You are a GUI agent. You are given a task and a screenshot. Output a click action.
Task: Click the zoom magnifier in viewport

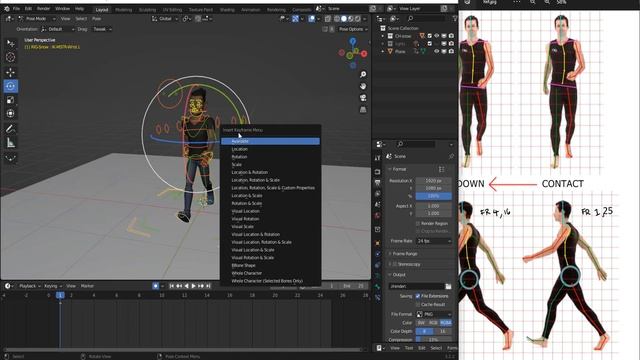click(x=363, y=74)
